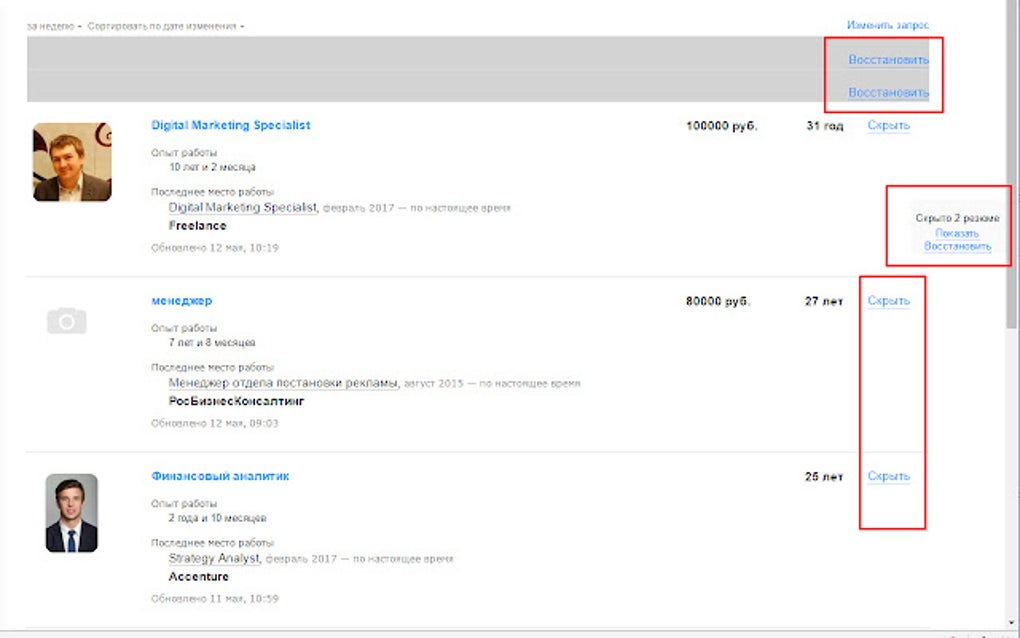Click the '100000 руб.' salary value
Viewport: 1020px width, 638px height.
pos(721,126)
